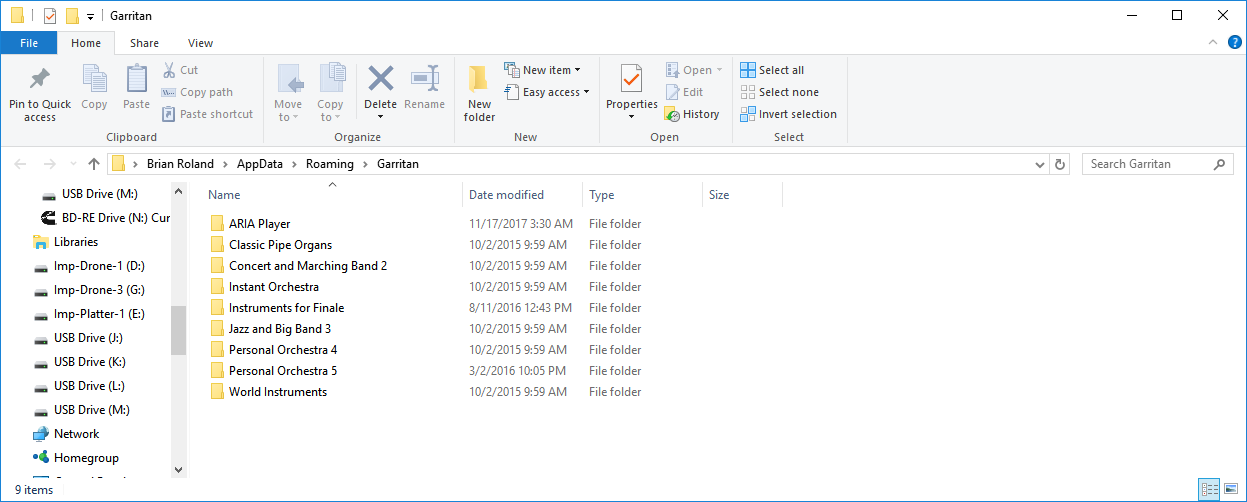This screenshot has width=1247, height=502.
Task: Open the File menu tab
Action: tap(29, 43)
